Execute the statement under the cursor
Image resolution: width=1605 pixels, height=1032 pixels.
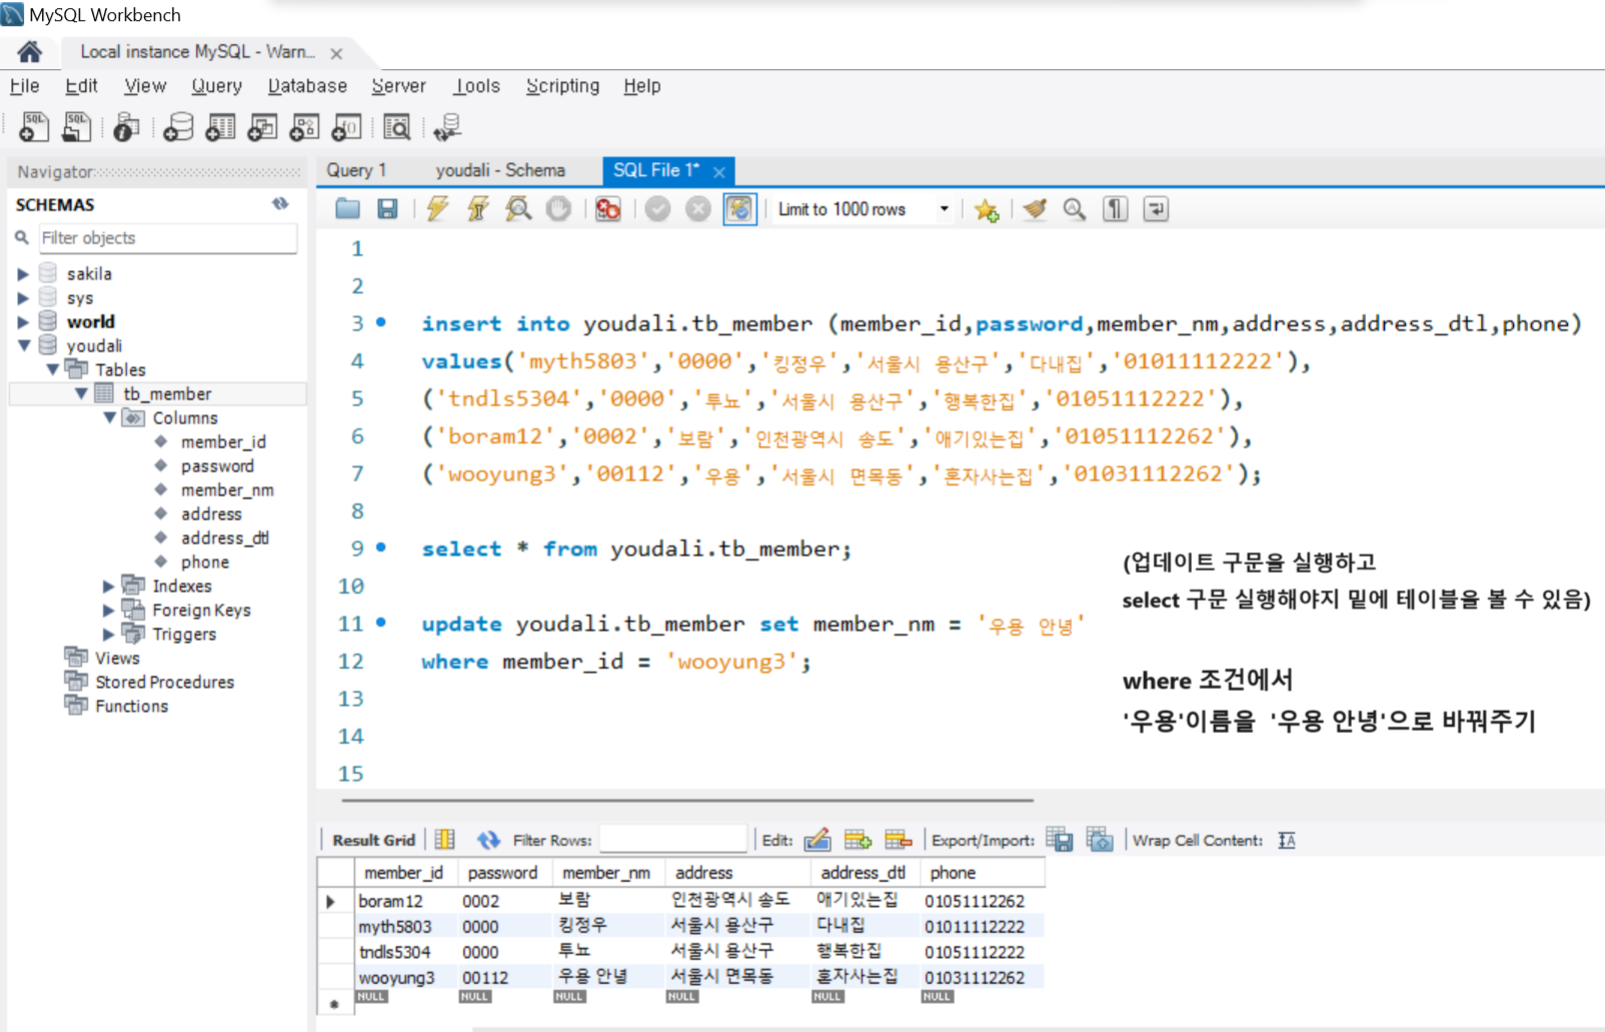[478, 209]
